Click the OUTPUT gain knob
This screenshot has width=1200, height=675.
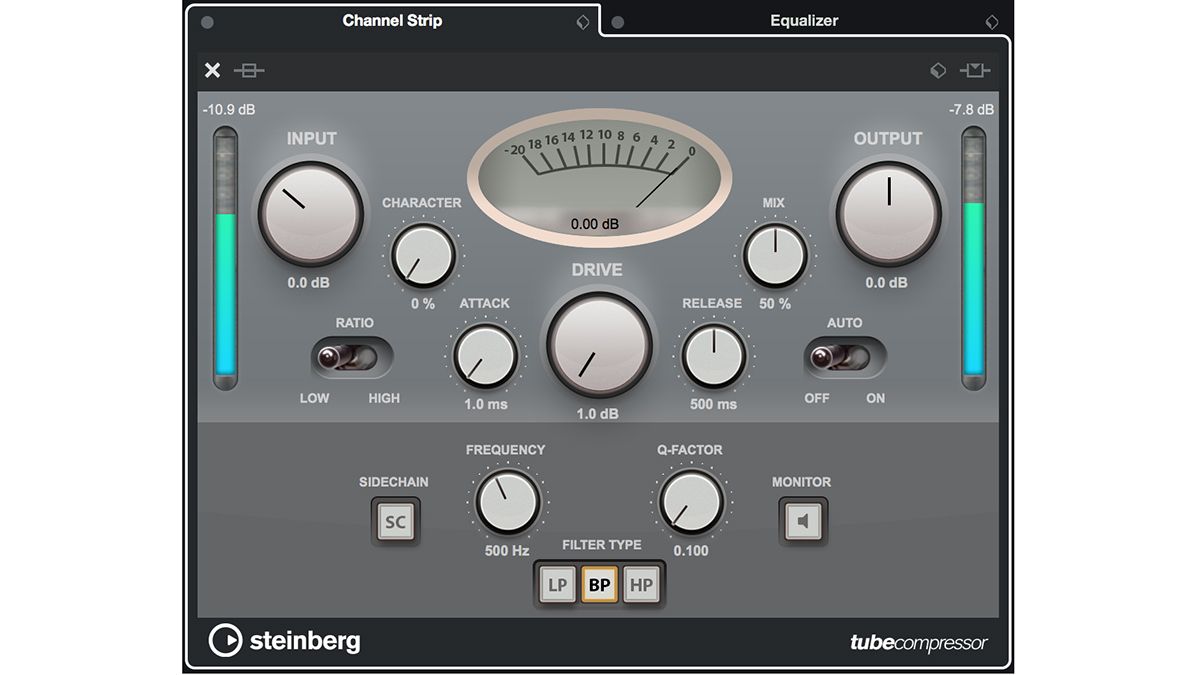click(x=888, y=212)
